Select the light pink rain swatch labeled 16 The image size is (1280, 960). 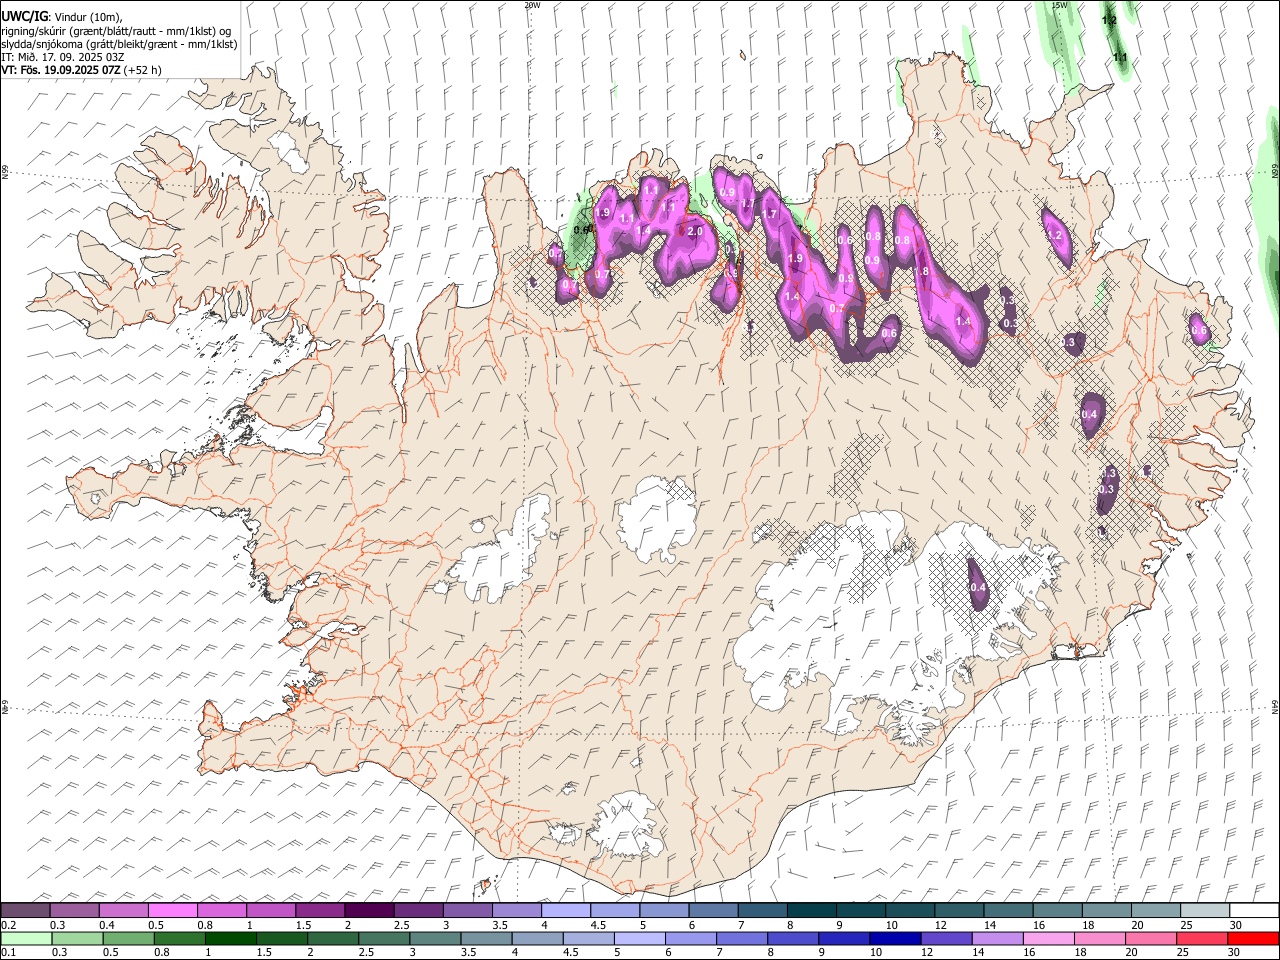pos(1050,939)
